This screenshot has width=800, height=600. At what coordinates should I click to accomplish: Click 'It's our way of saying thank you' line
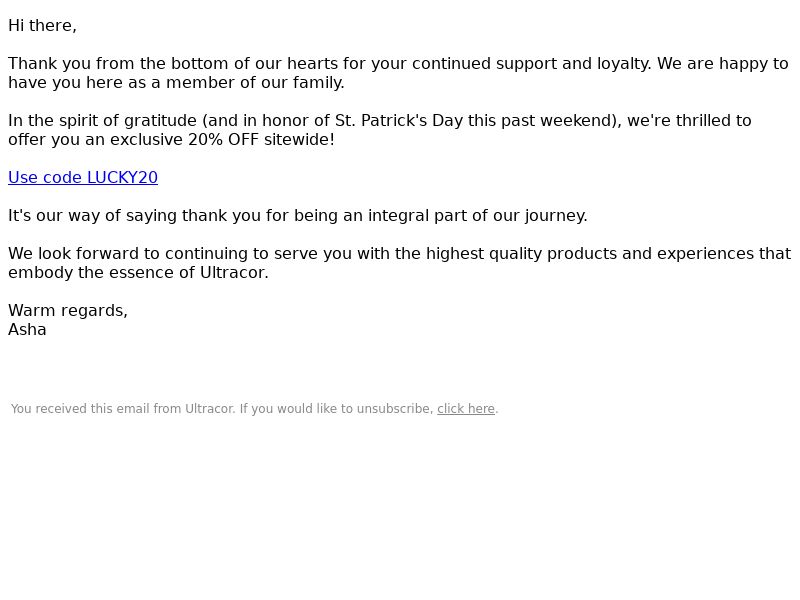pyautogui.click(x=297, y=216)
